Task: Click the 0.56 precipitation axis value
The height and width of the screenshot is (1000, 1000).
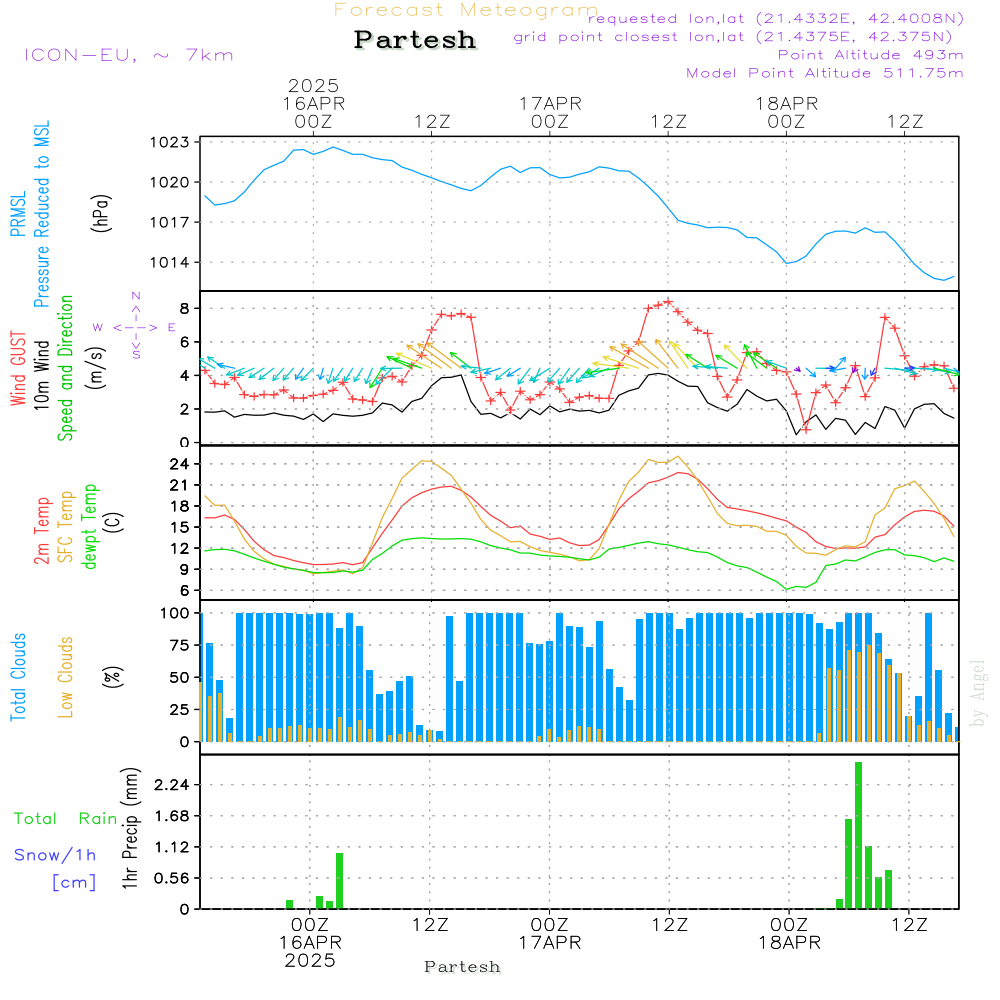Action: coord(172,879)
